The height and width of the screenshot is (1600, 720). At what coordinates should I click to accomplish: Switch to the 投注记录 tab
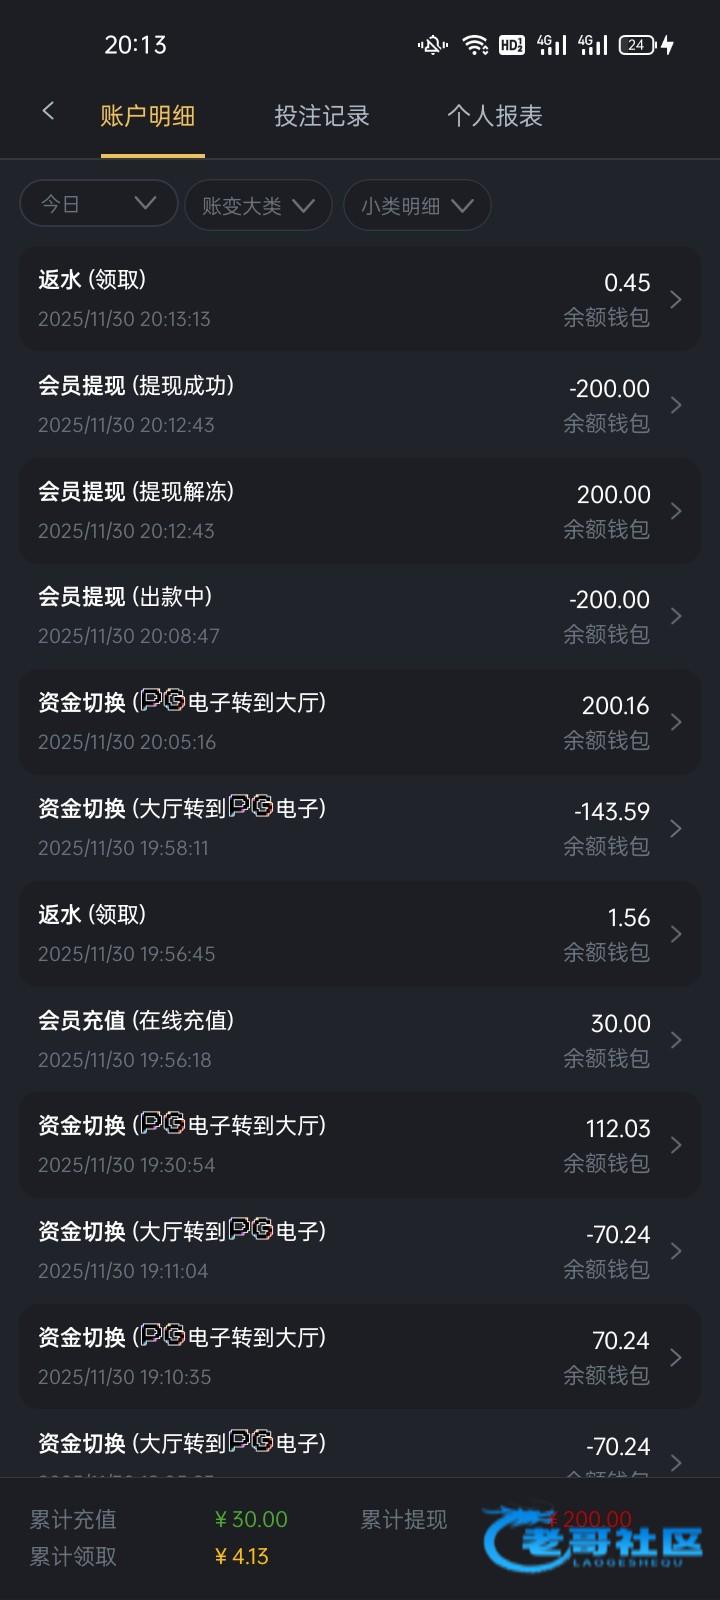point(322,116)
